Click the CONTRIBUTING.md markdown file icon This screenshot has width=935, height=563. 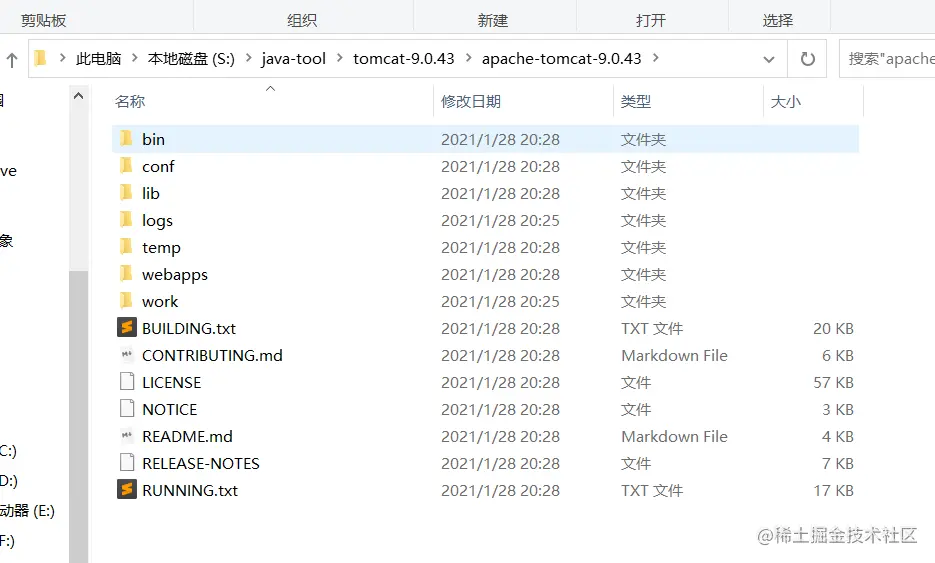pos(126,355)
